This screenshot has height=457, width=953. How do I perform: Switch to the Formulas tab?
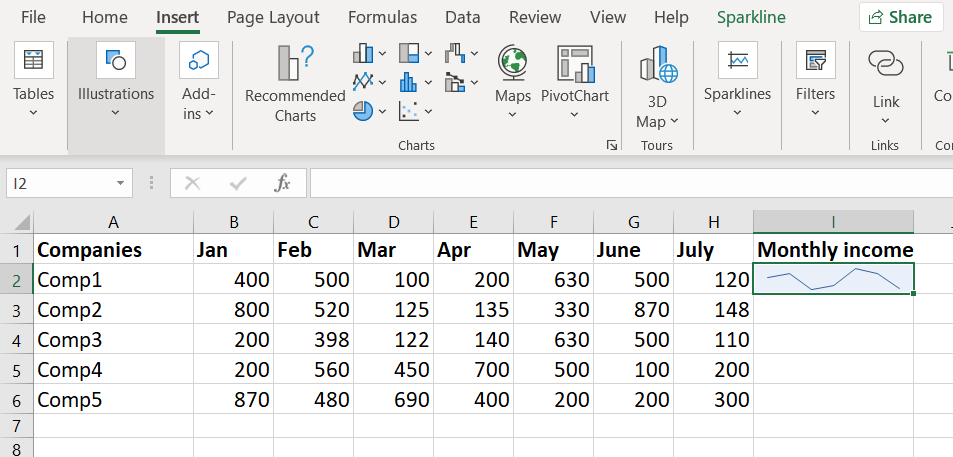(x=380, y=17)
